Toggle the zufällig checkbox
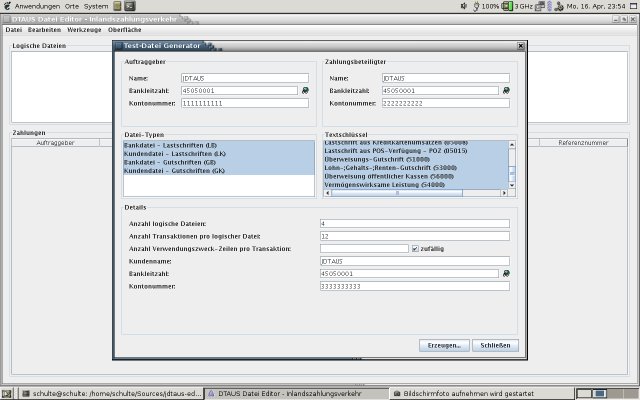The image size is (640, 400). pos(415,248)
